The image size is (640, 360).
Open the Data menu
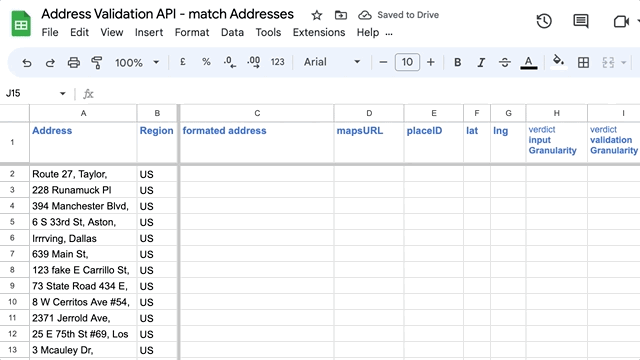click(x=232, y=32)
